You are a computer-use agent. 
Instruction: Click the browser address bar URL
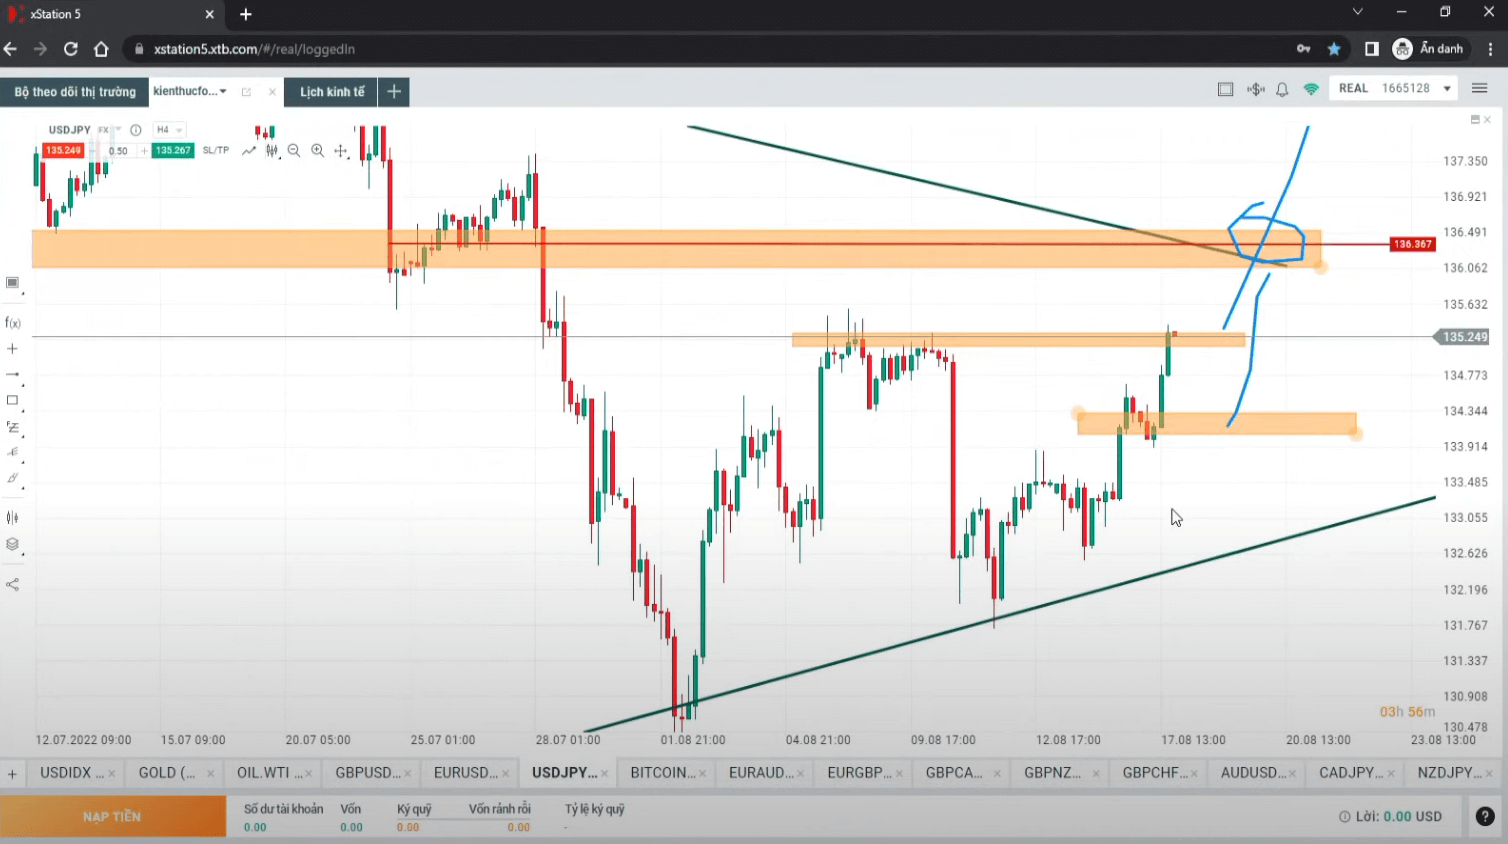[x=254, y=49]
